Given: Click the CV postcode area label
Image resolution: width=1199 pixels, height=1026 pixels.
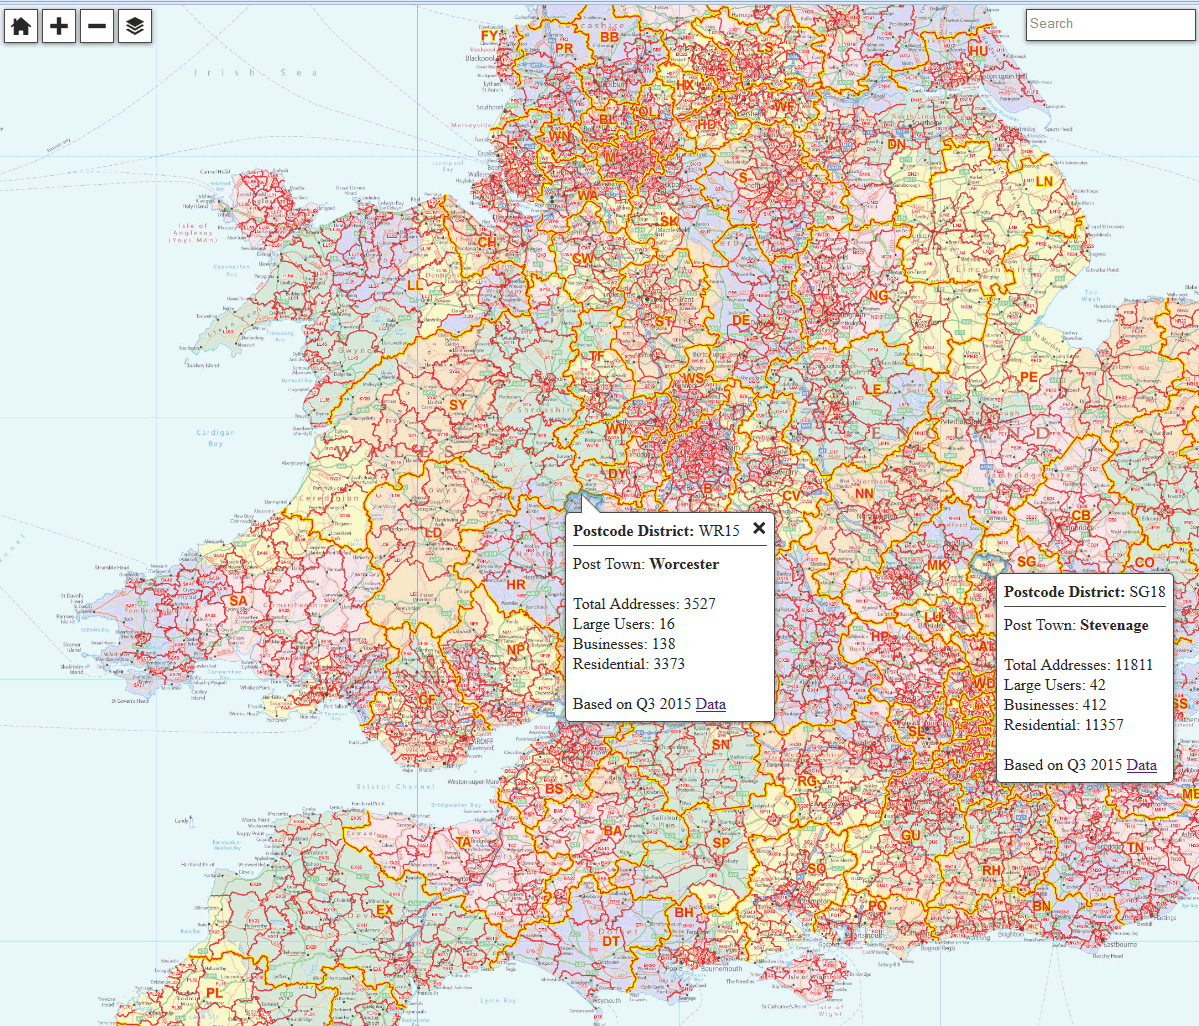Looking at the screenshot, I should pos(791,495).
